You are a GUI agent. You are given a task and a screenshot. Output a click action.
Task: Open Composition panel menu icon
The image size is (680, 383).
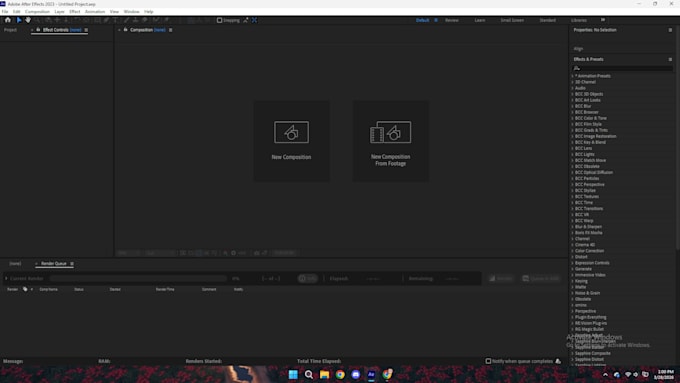pyautogui.click(x=170, y=30)
